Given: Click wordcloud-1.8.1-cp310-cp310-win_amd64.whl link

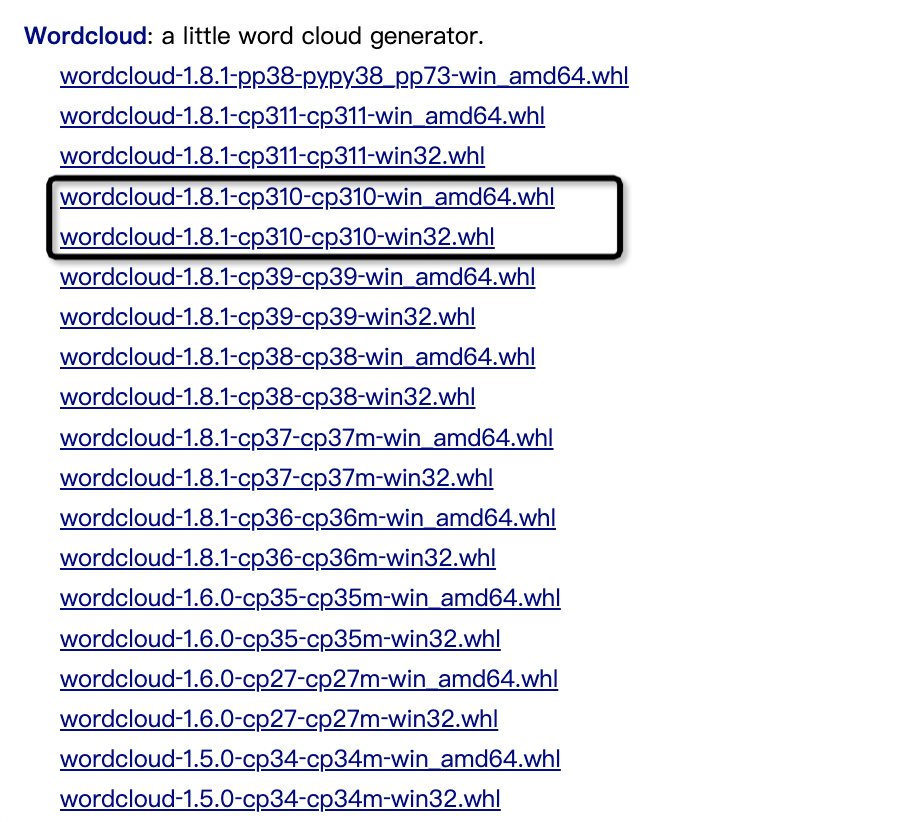Looking at the screenshot, I should point(307,197).
